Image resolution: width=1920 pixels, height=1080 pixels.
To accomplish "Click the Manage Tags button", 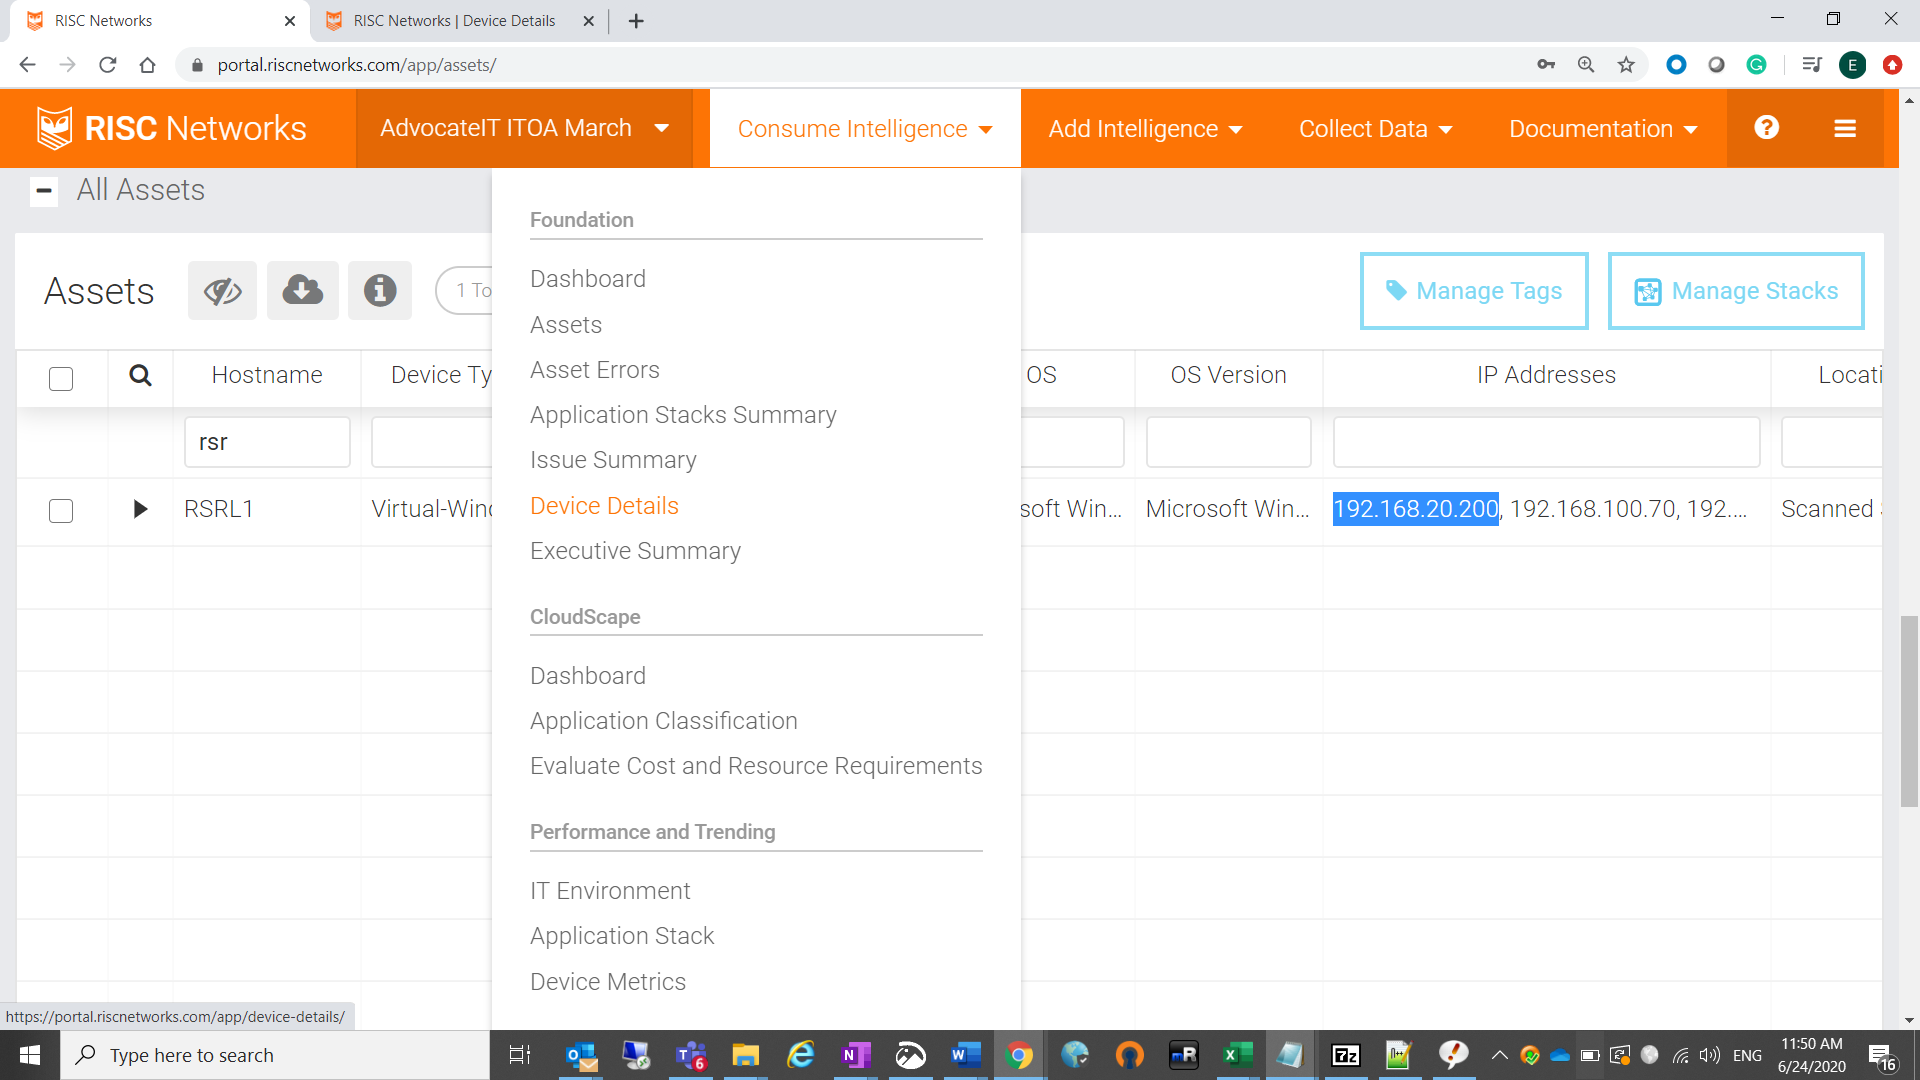I will (x=1474, y=291).
